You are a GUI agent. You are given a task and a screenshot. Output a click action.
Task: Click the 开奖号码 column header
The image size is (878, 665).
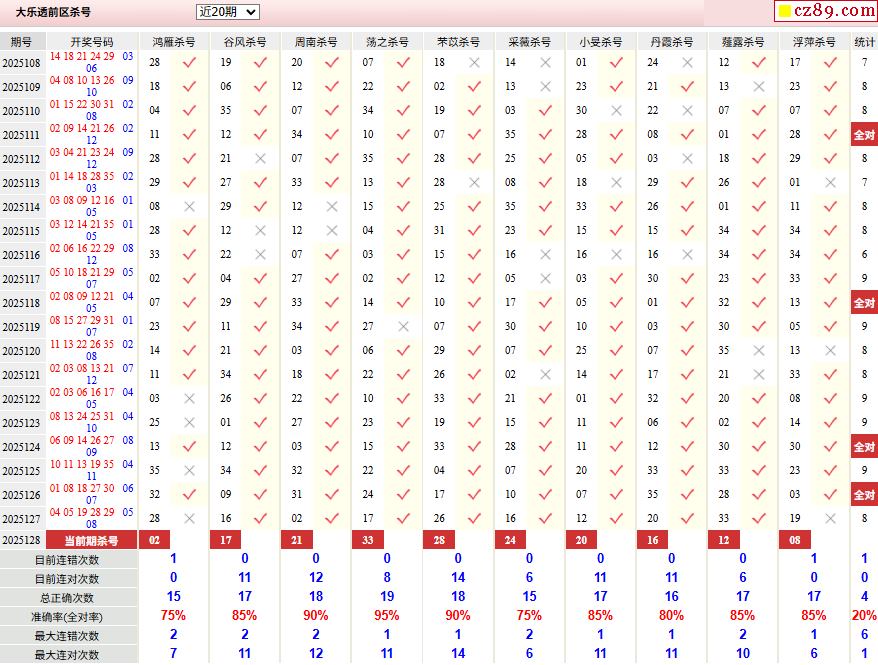(92, 42)
